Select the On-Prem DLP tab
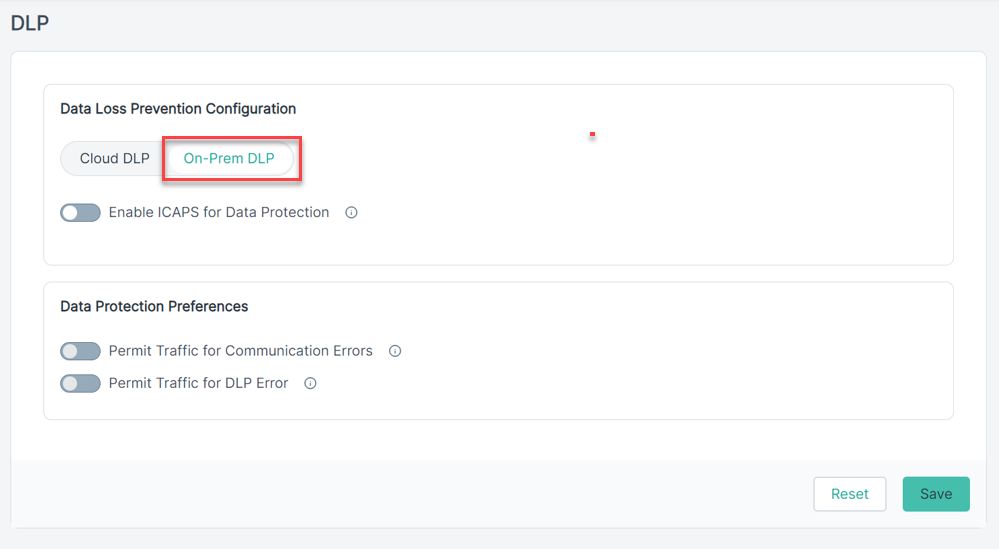This screenshot has width=999, height=549. pyautogui.click(x=229, y=159)
